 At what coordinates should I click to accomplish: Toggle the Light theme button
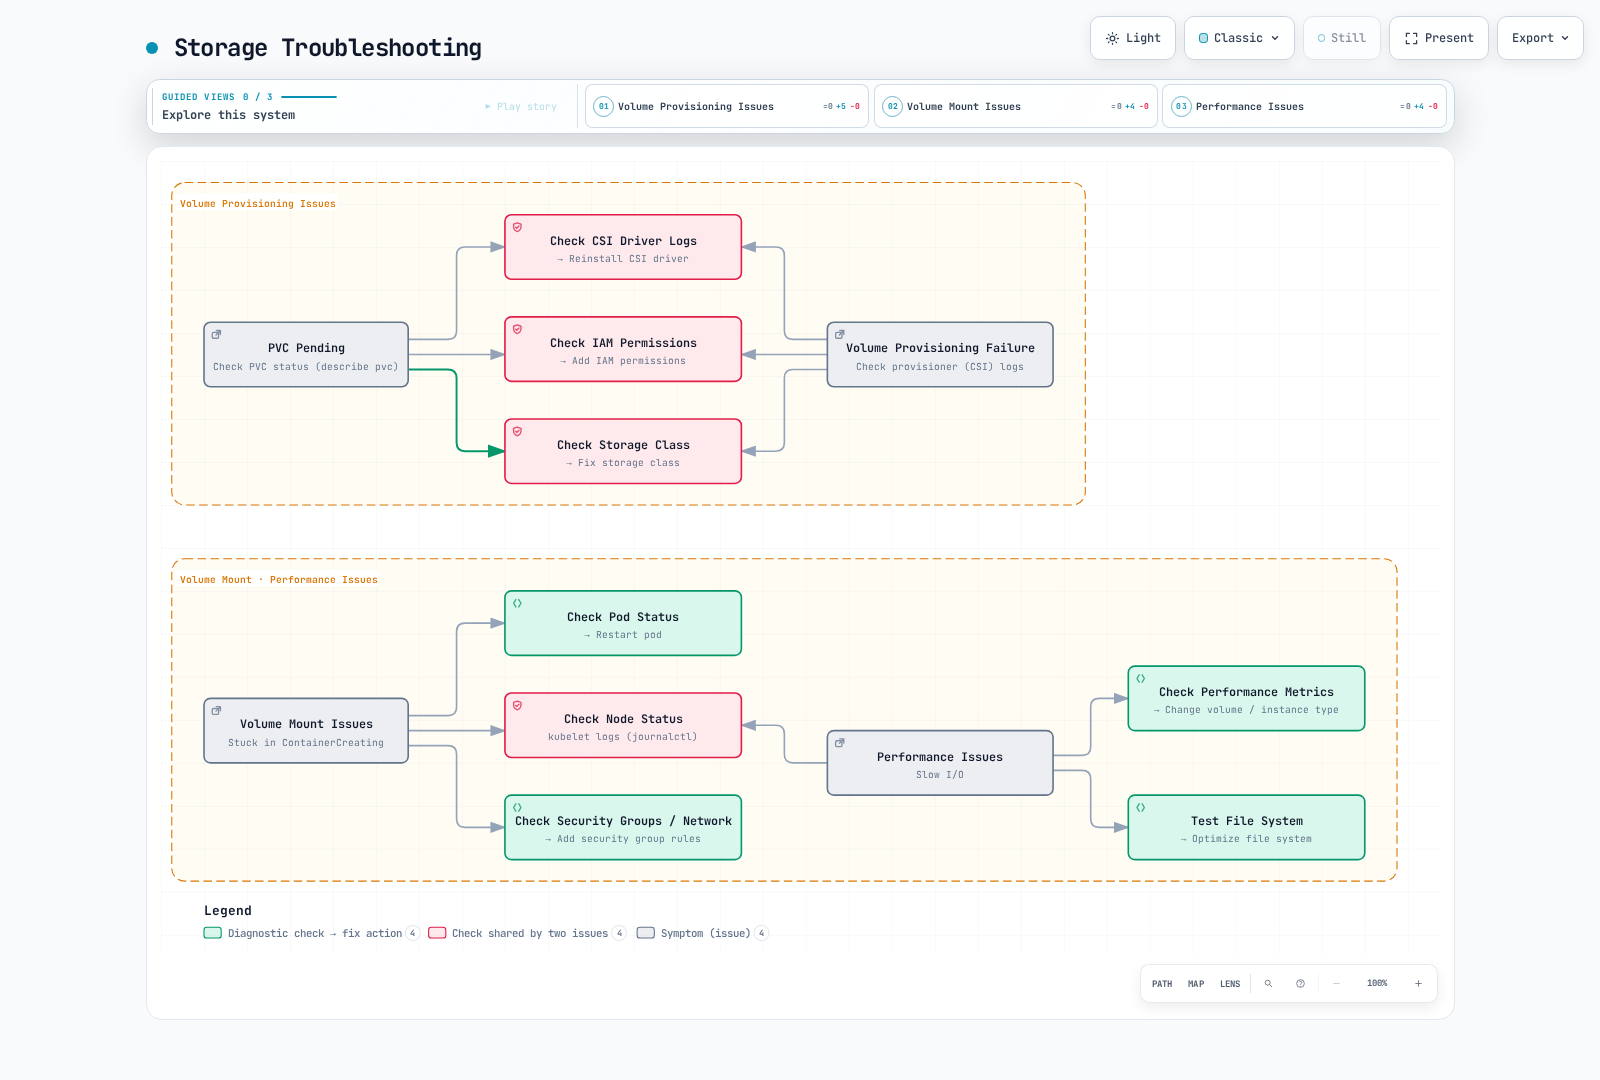point(1133,38)
